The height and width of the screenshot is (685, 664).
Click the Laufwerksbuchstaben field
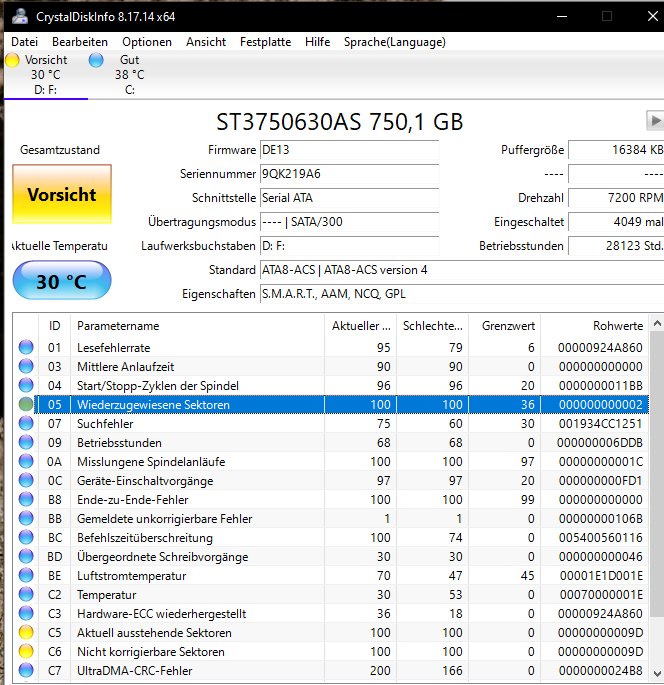(x=349, y=246)
